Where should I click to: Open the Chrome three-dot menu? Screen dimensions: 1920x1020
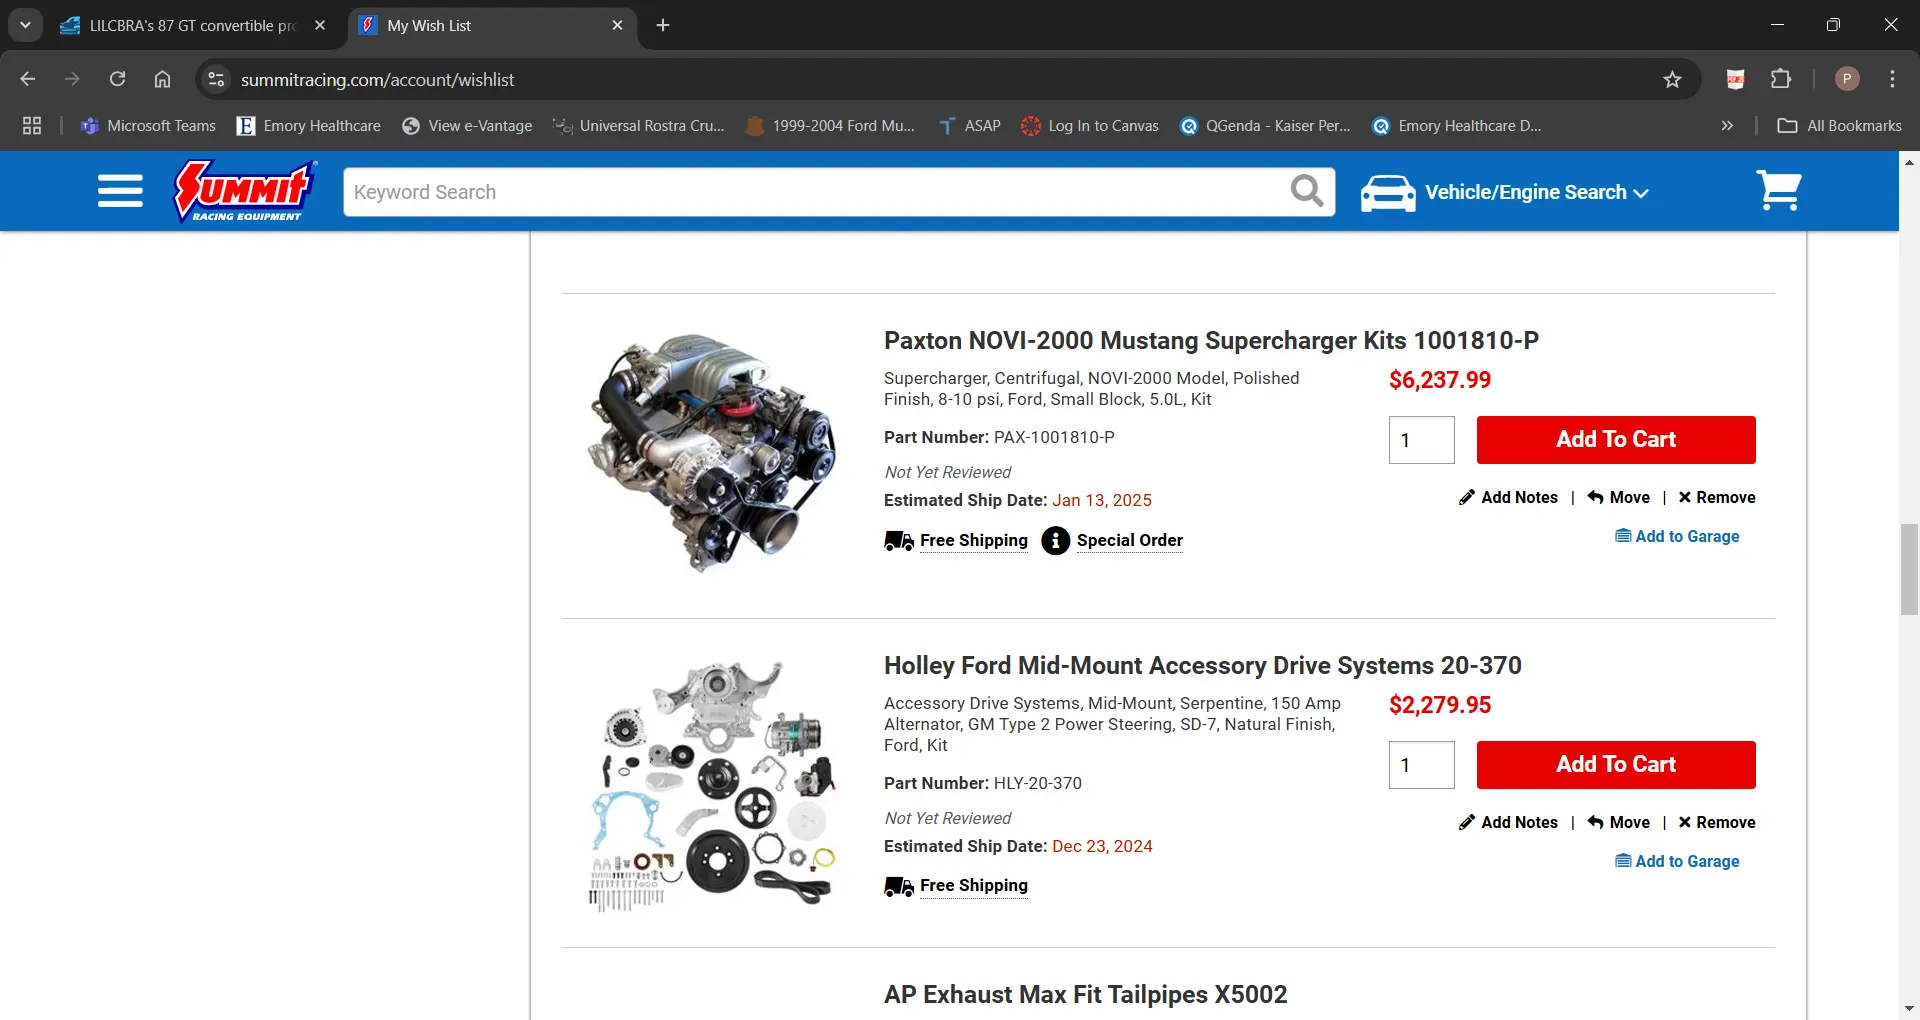point(1892,79)
